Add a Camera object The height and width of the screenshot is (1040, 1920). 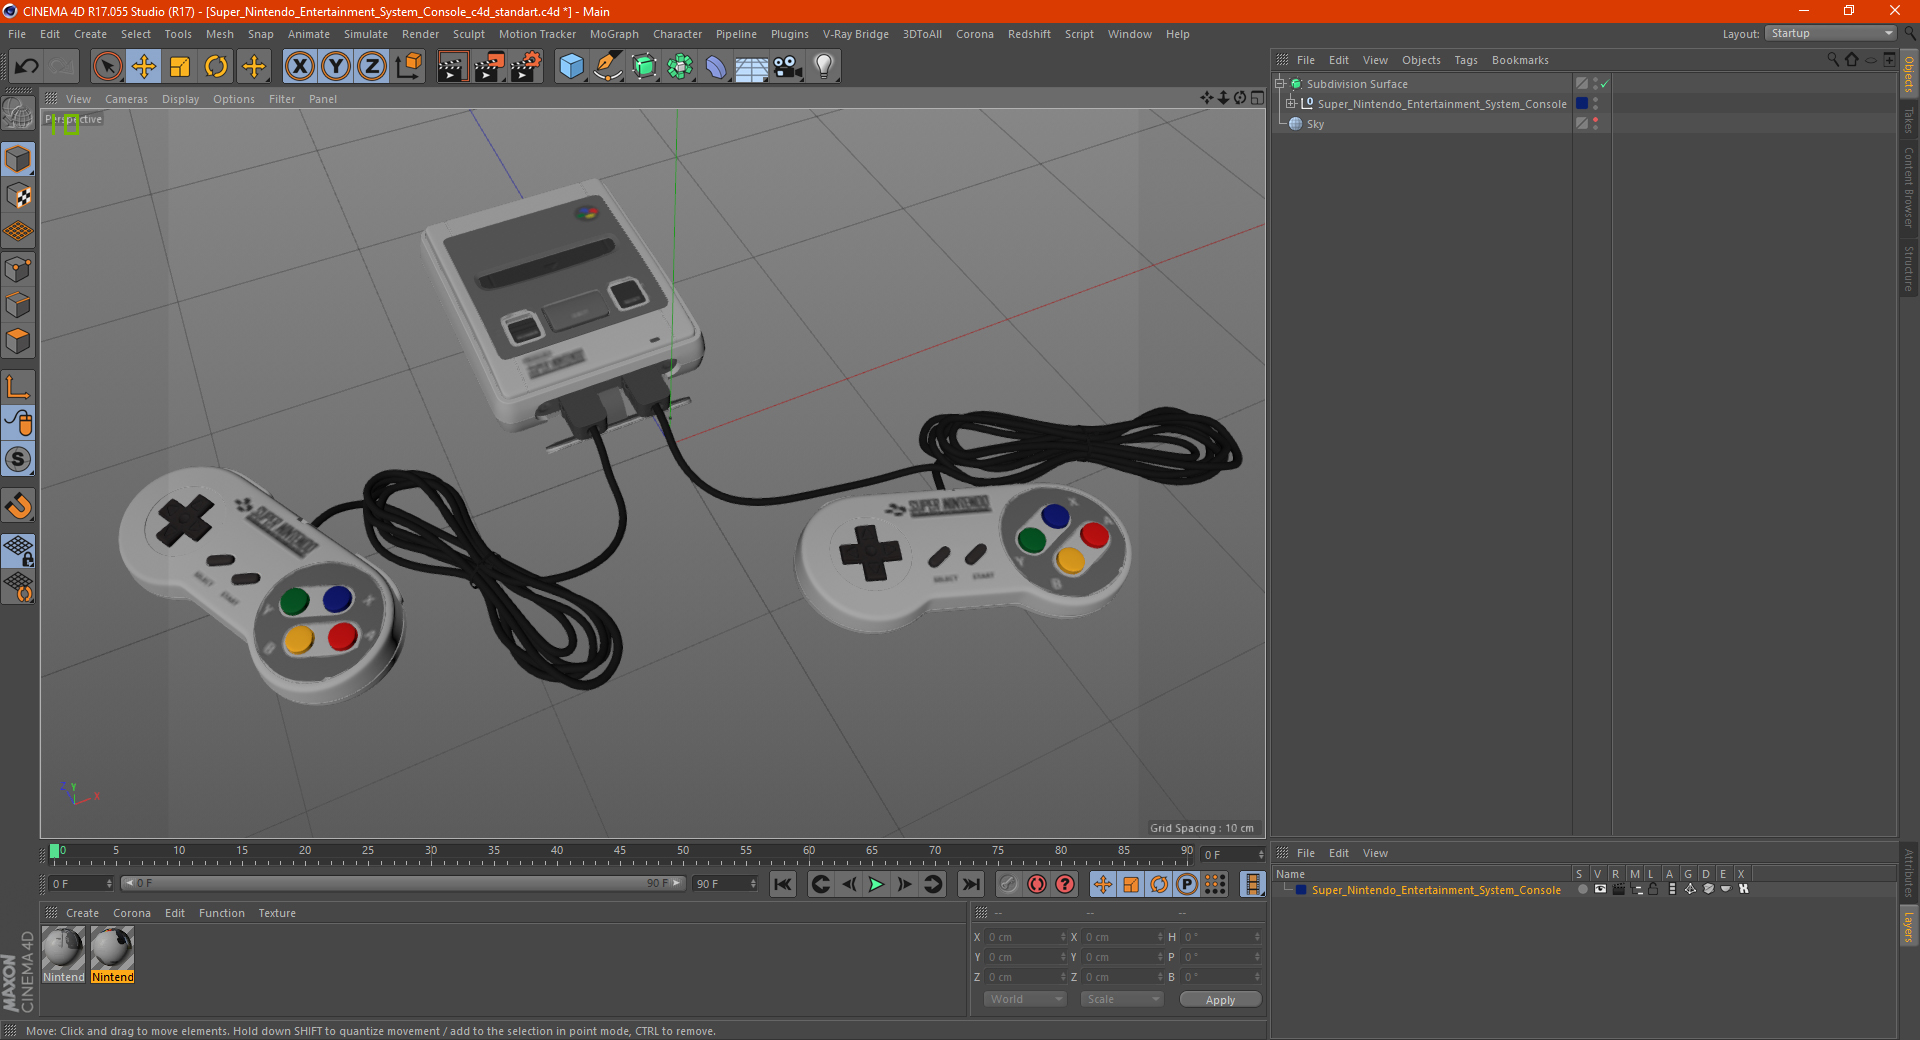(x=788, y=67)
